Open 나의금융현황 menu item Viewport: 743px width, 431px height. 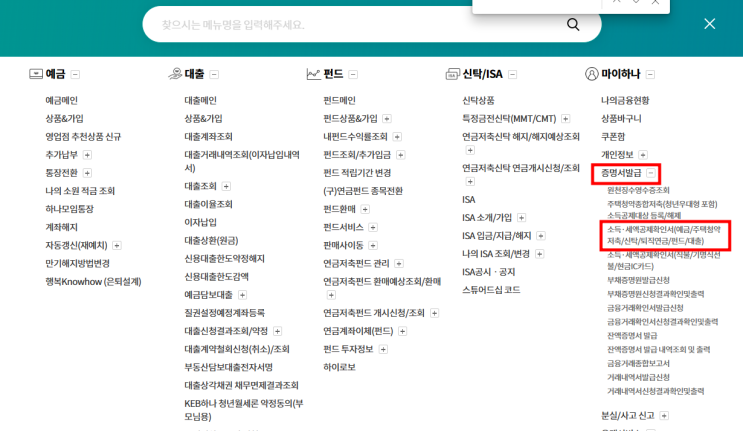click(625, 100)
